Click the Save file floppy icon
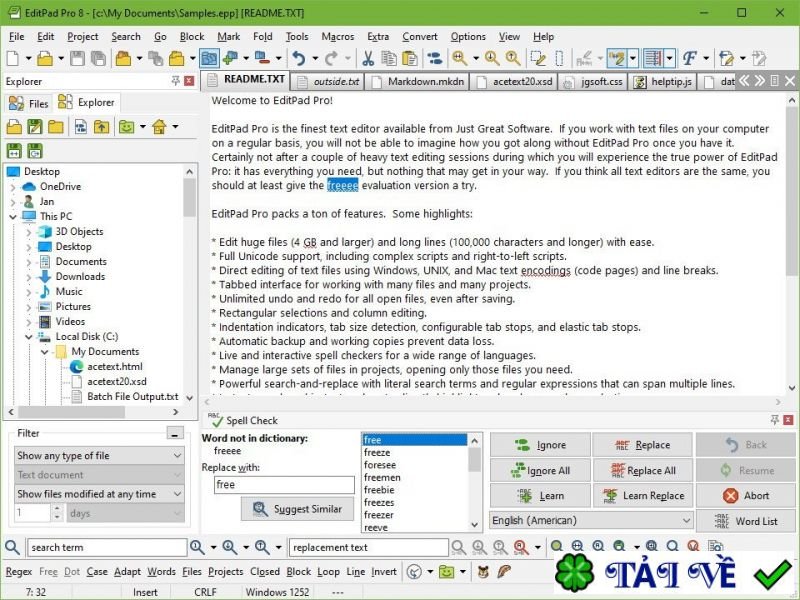Viewport: 800px width, 600px height. [x=78, y=58]
